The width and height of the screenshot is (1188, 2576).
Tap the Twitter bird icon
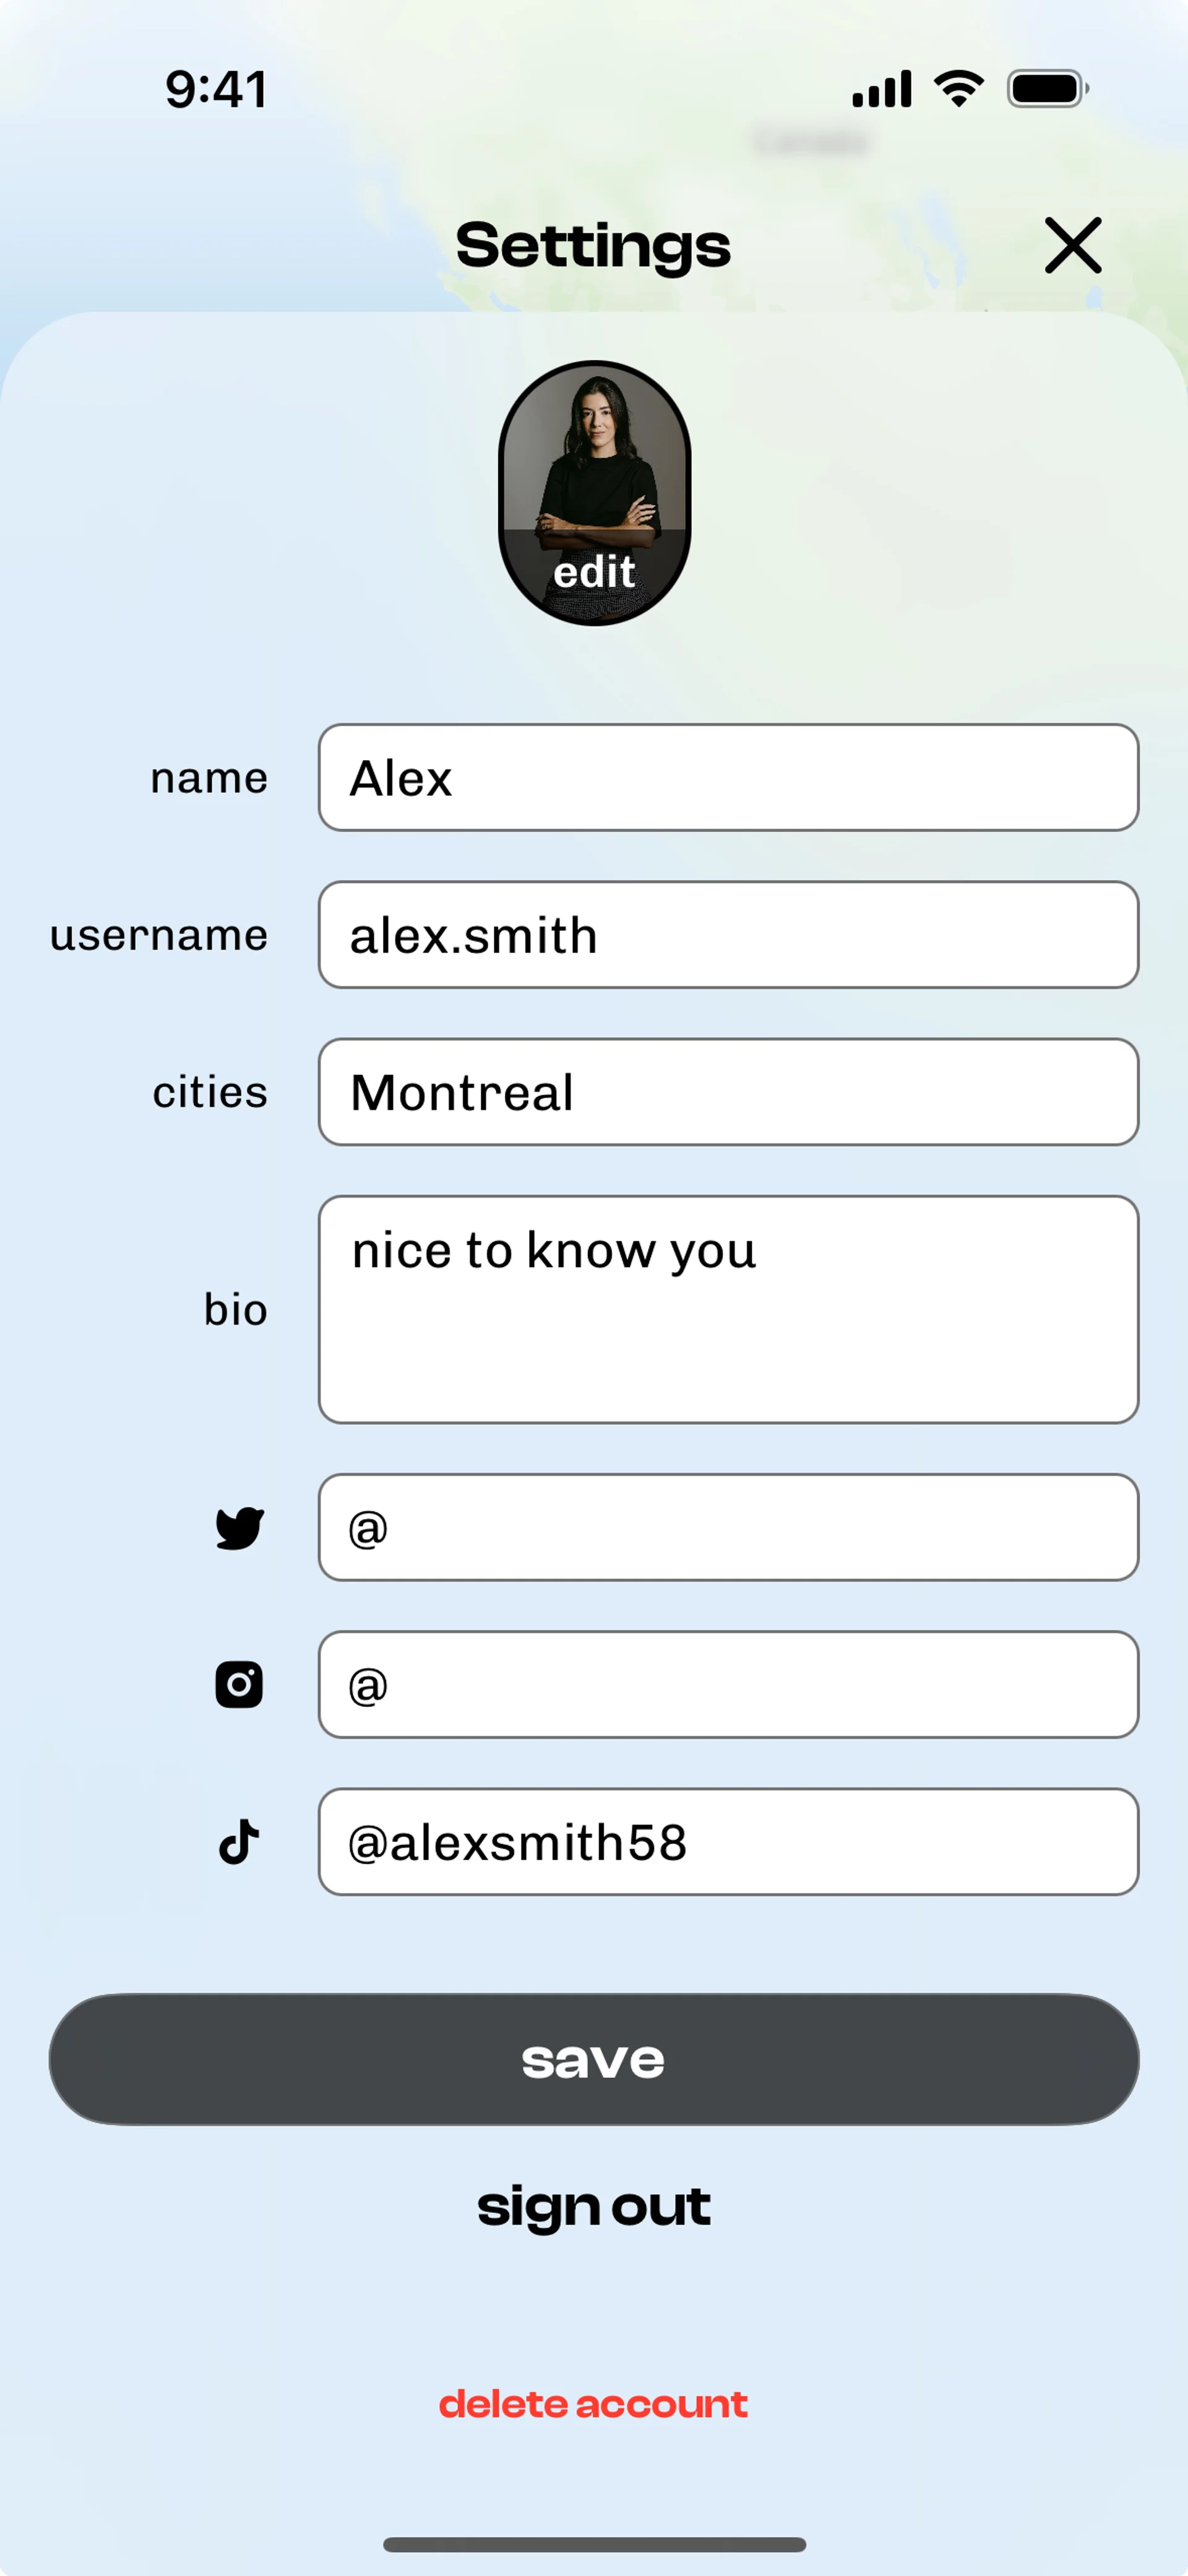click(240, 1528)
